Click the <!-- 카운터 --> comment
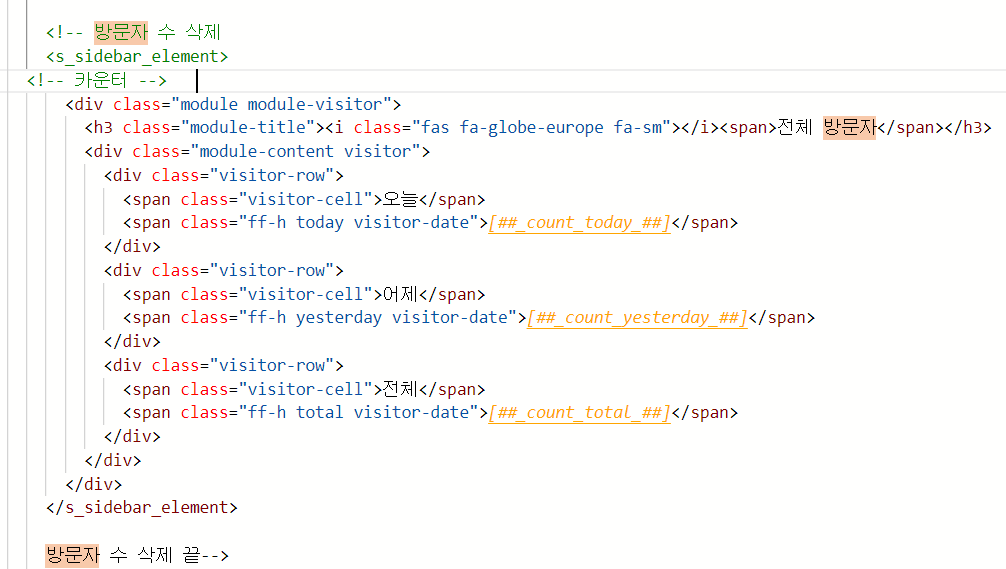The width and height of the screenshot is (1006, 569). click(x=97, y=80)
